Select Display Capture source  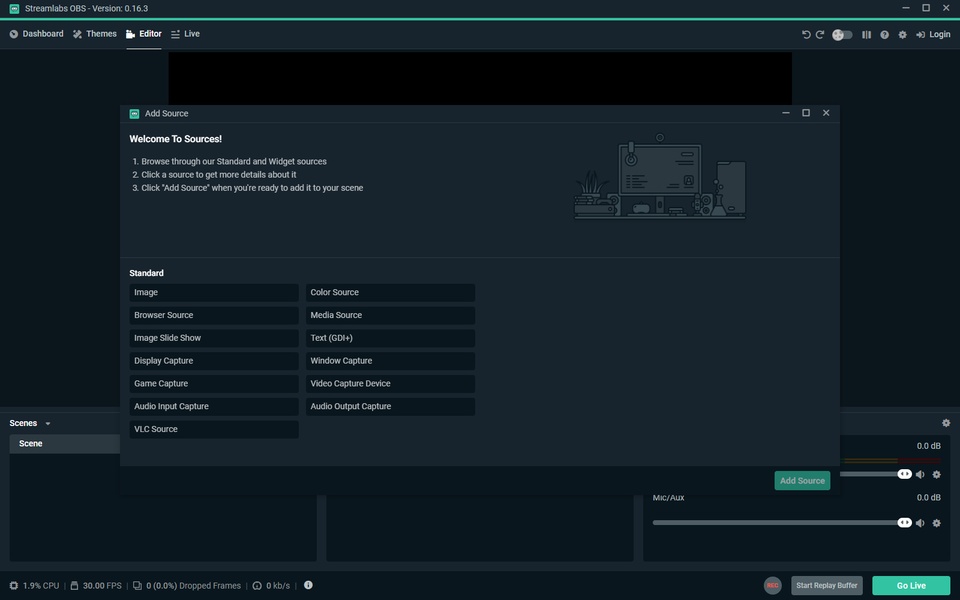pyautogui.click(x=214, y=361)
